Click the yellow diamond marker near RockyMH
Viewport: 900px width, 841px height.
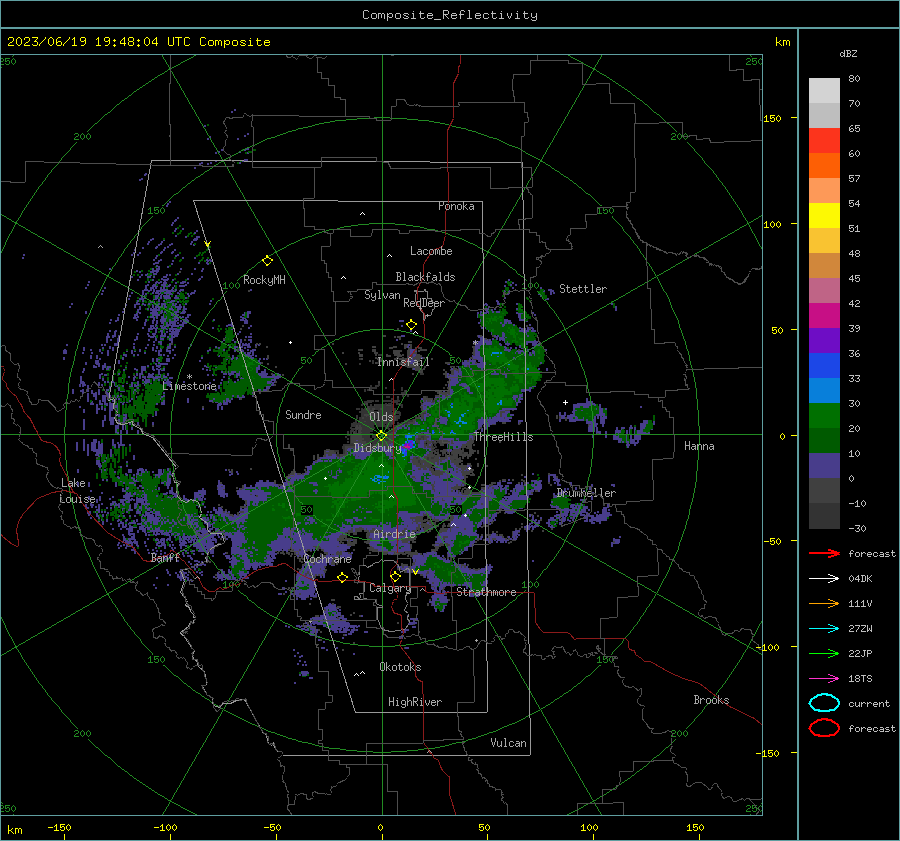click(x=267, y=261)
